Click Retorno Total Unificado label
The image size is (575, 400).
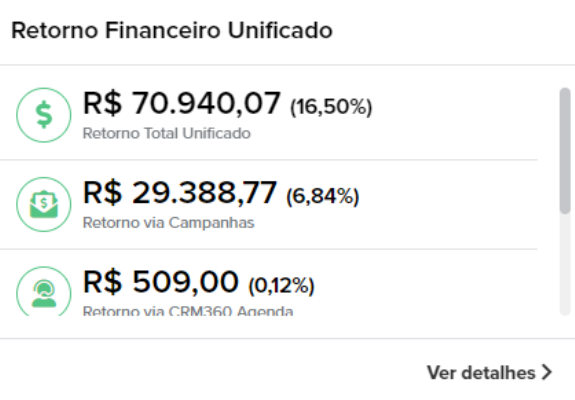point(167,133)
